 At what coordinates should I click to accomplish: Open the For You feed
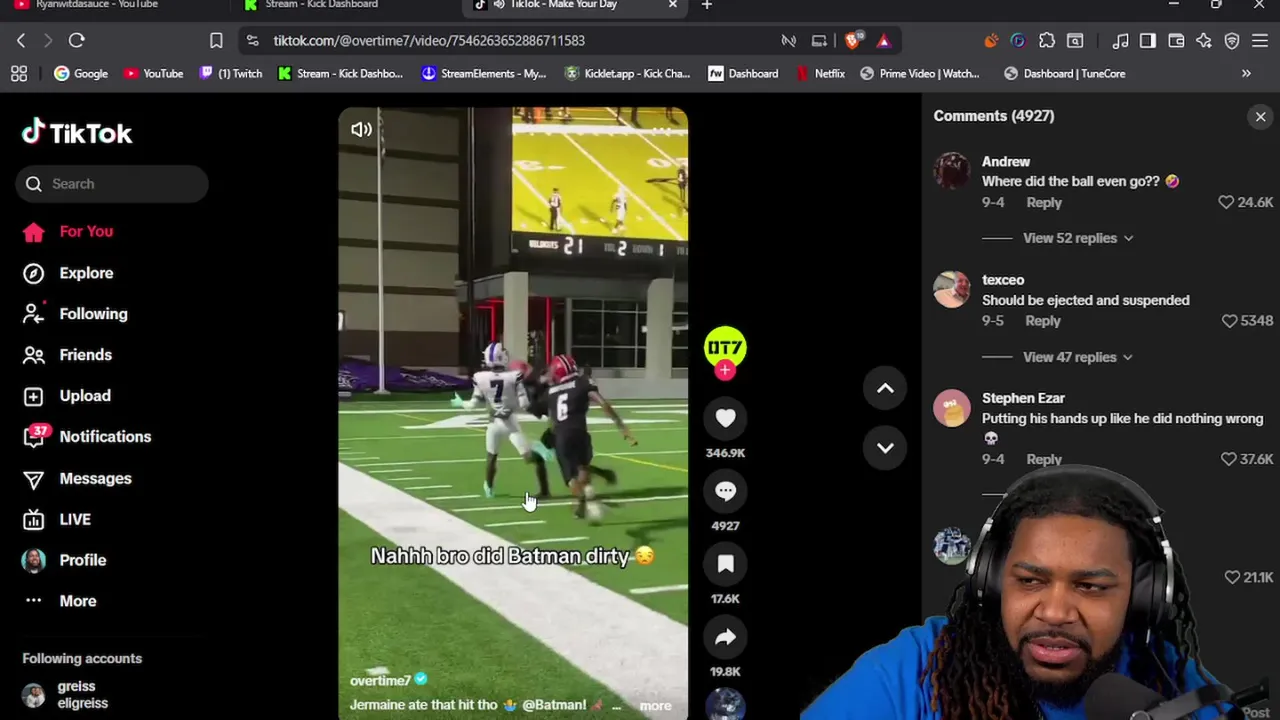[x=68, y=231]
